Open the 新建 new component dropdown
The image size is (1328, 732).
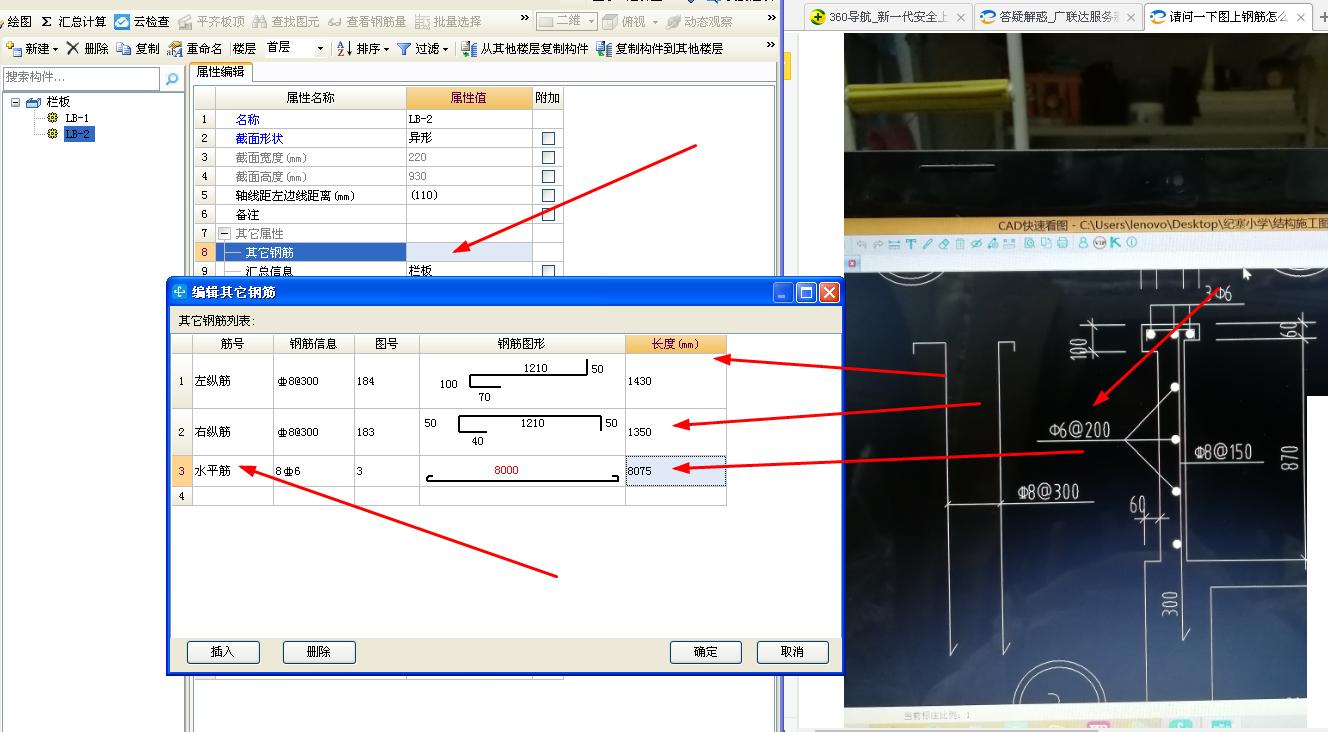(x=32, y=48)
